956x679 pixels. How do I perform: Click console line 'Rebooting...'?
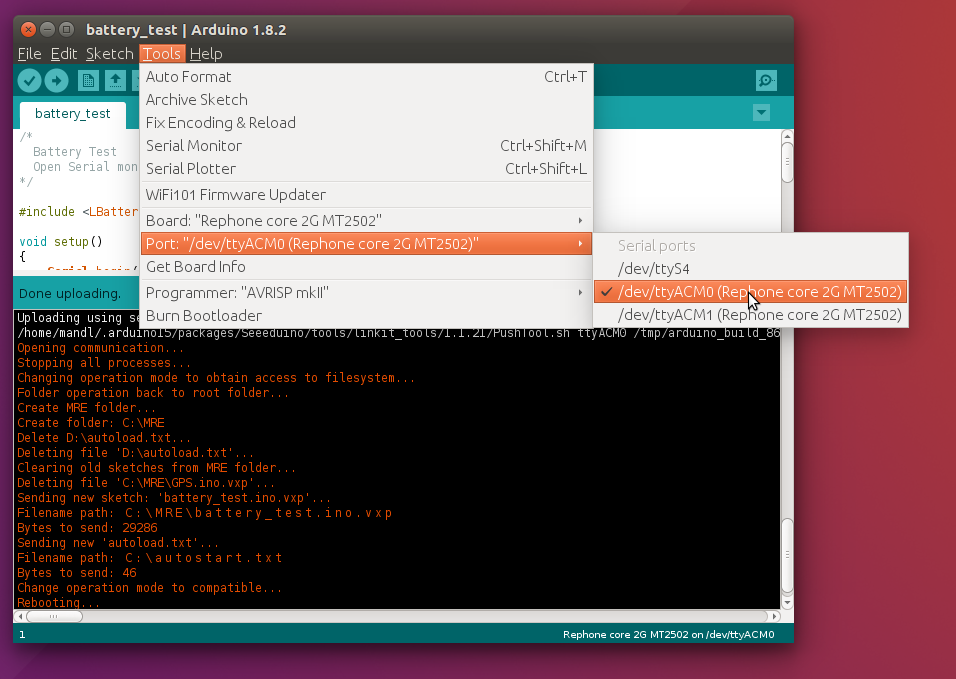coord(59,603)
